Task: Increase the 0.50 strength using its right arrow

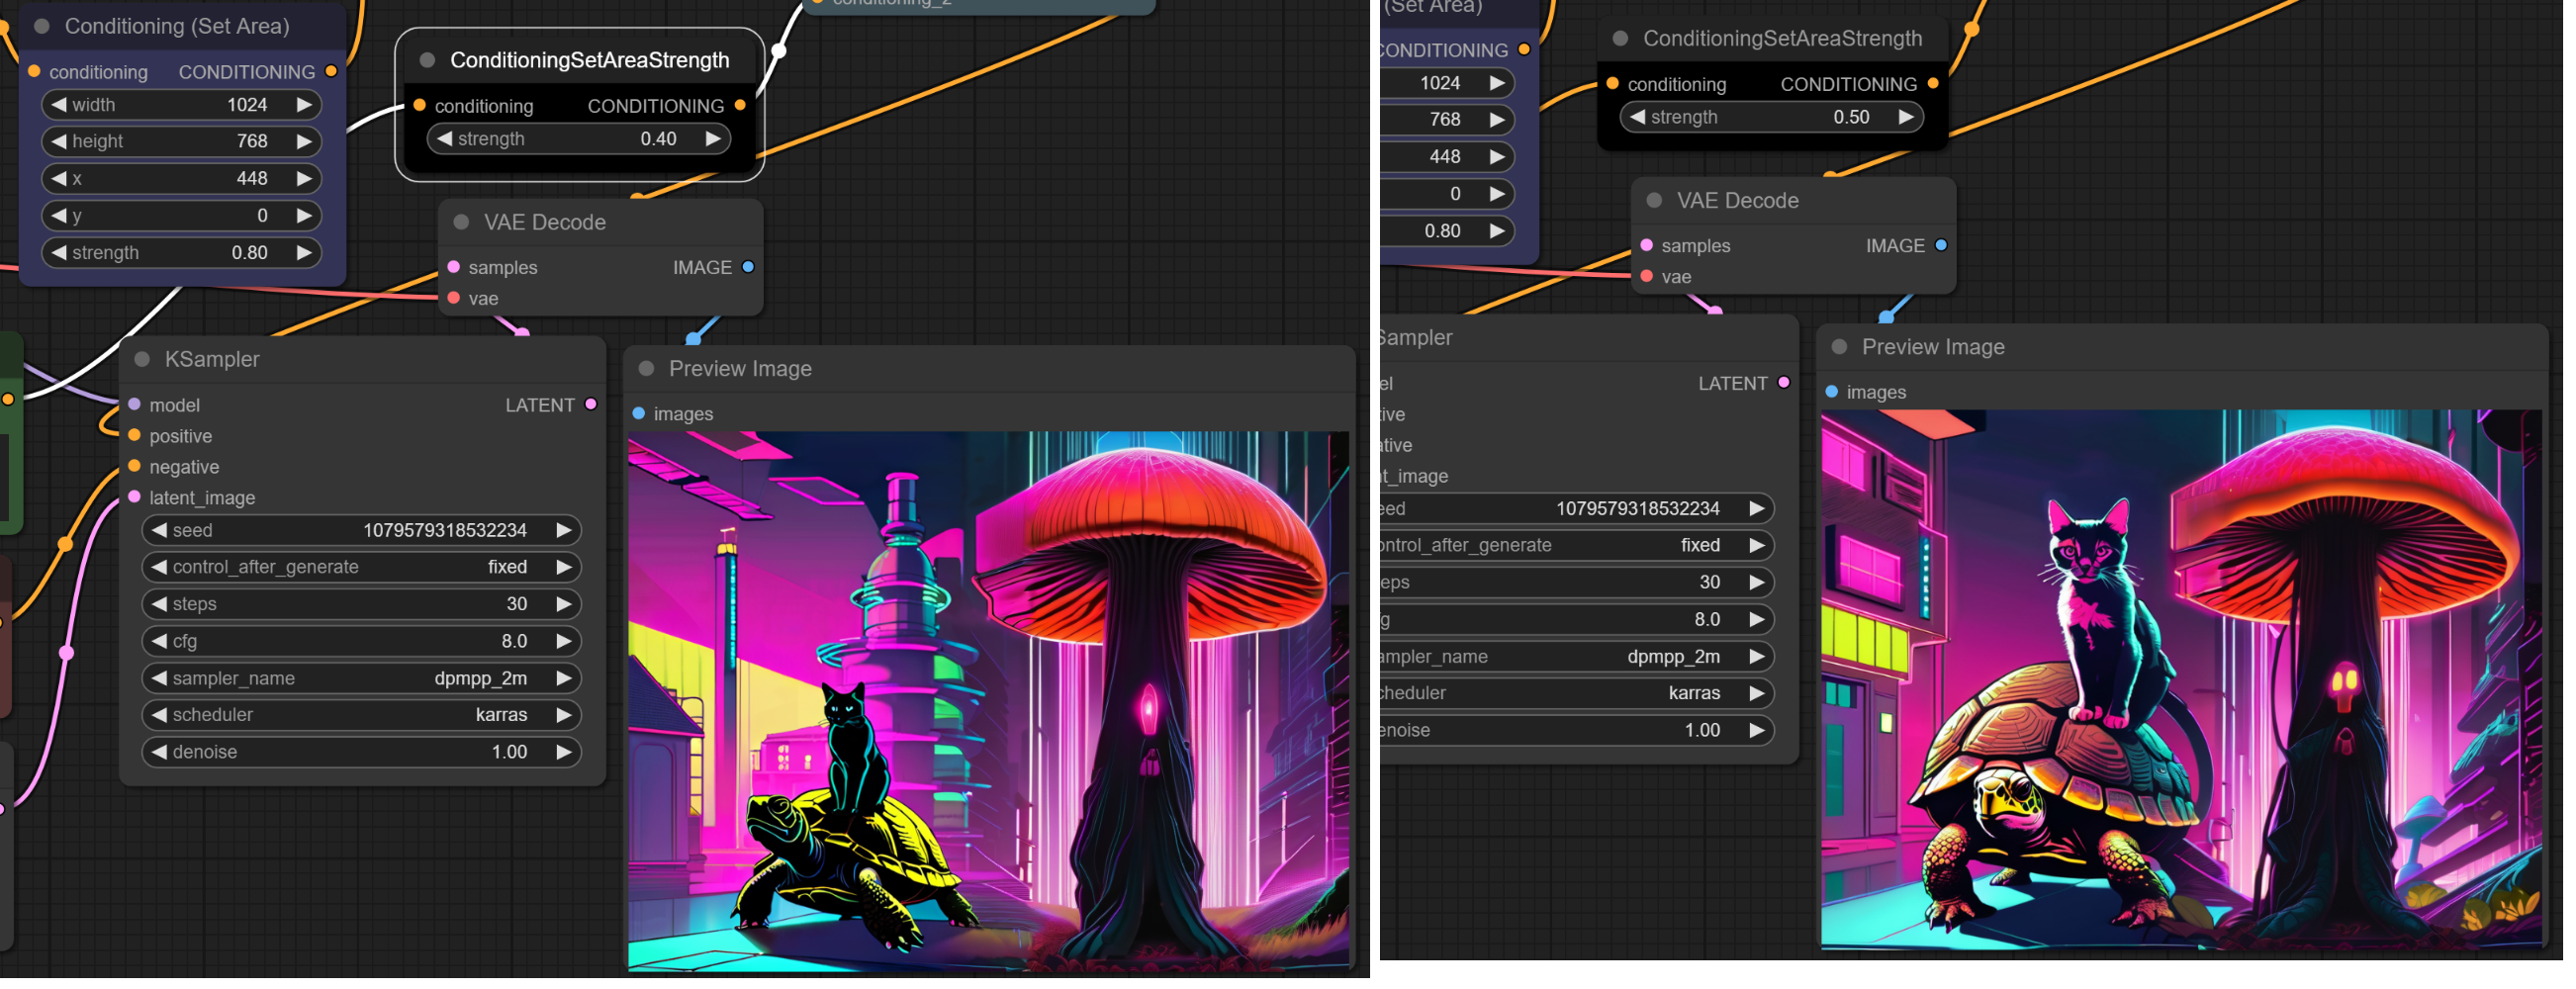Action: 1906,117
